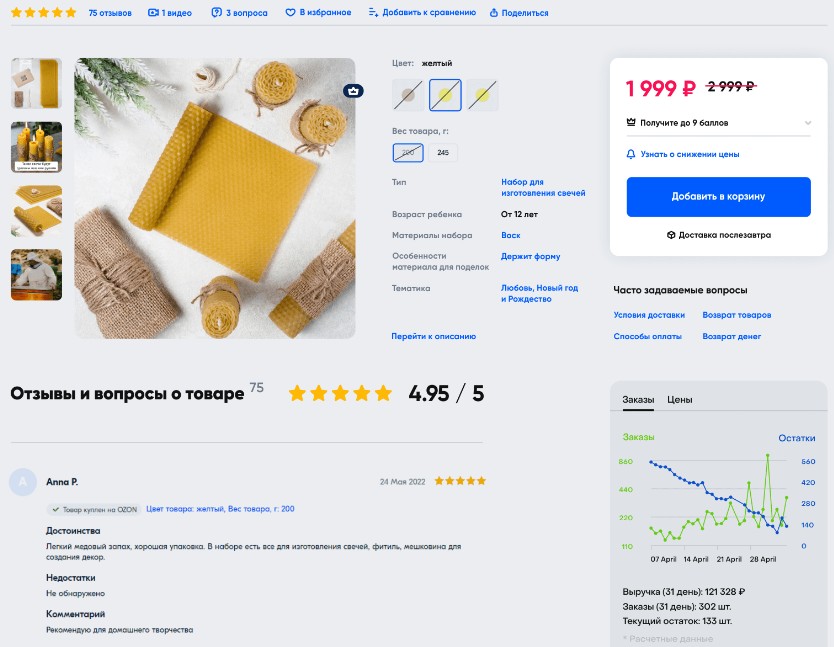This screenshot has height=647, width=834.
Task: Click bell icon Узнать о снижении цены
Action: tap(631, 154)
